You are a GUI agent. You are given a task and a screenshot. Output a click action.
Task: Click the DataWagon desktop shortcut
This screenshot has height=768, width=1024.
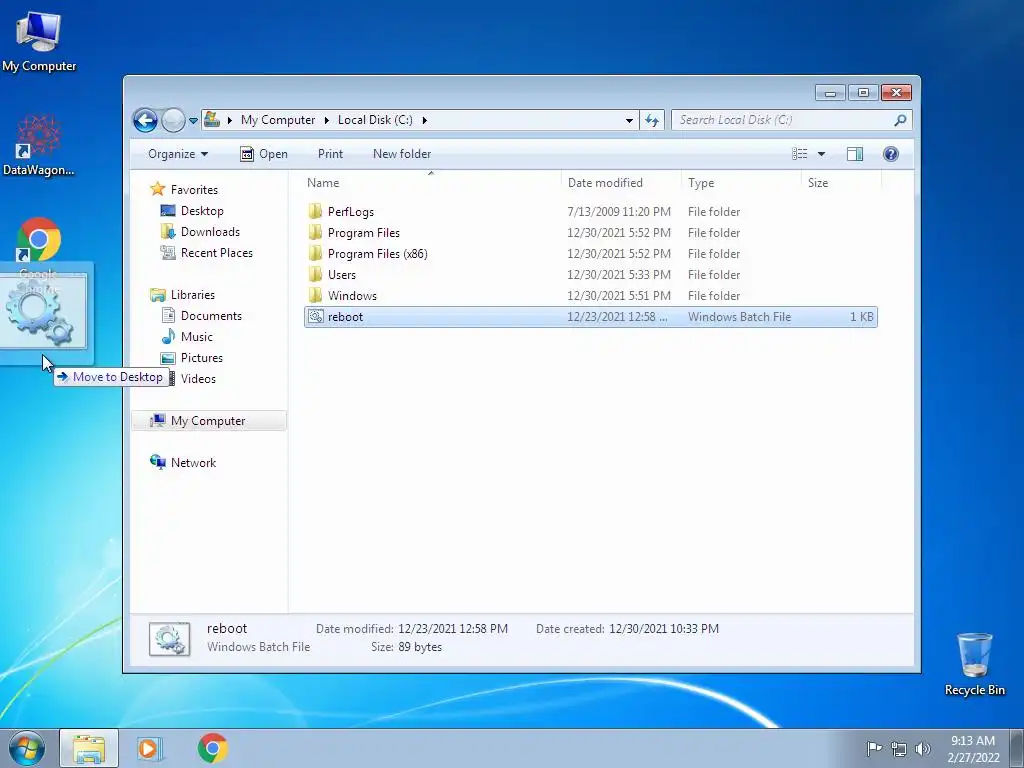(x=39, y=145)
